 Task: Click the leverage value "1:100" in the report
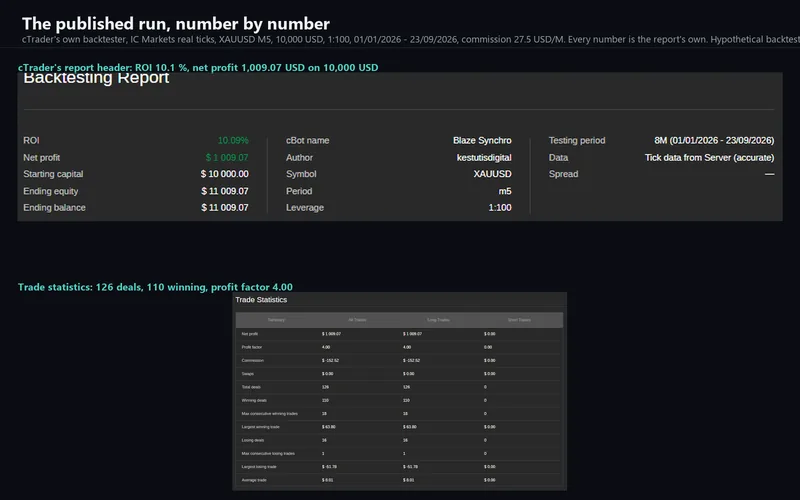499,208
